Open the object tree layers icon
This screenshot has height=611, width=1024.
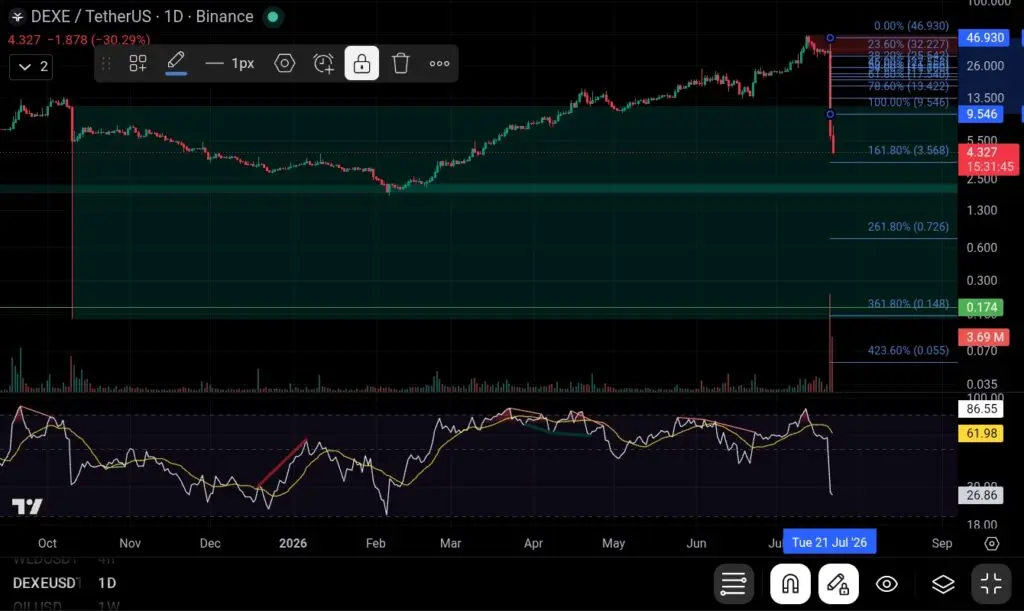(x=943, y=584)
